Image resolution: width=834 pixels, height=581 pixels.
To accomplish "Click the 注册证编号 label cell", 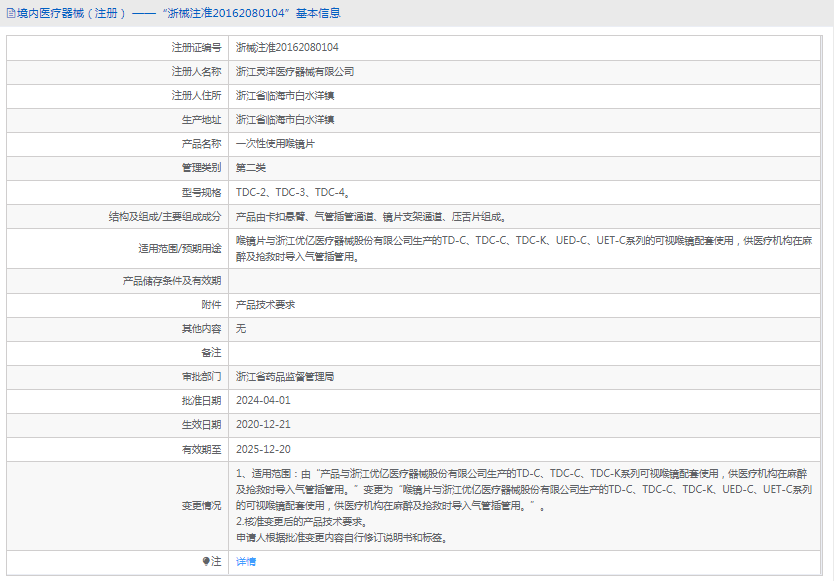I will tap(196, 47).
